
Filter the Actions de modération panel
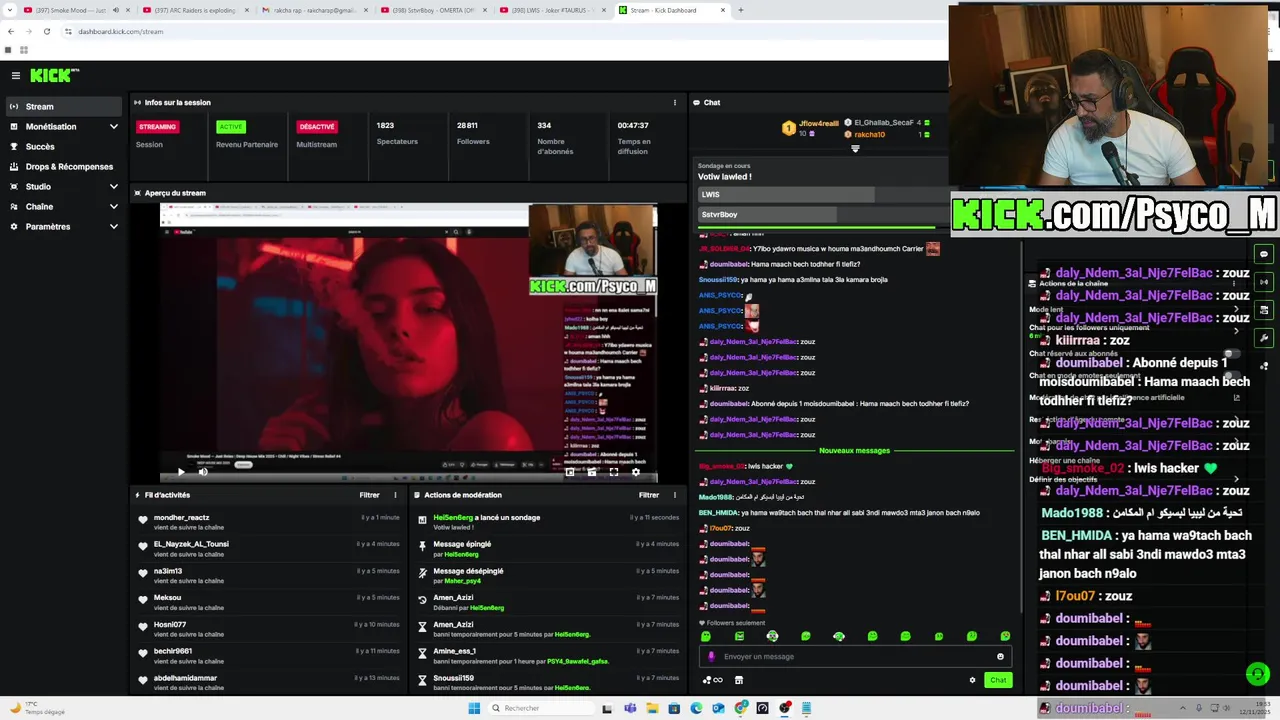point(649,495)
